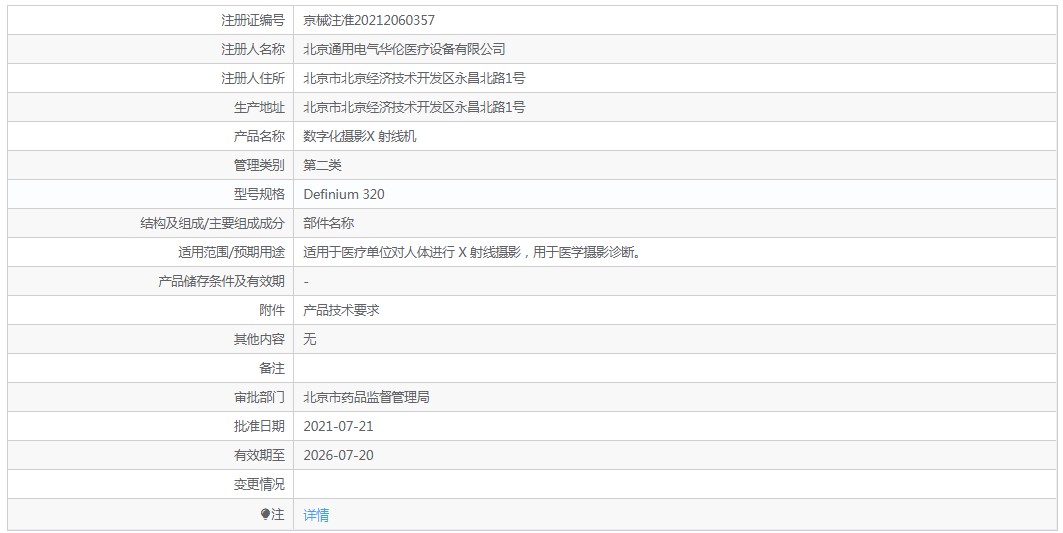Click the 附件 label

coord(272,311)
